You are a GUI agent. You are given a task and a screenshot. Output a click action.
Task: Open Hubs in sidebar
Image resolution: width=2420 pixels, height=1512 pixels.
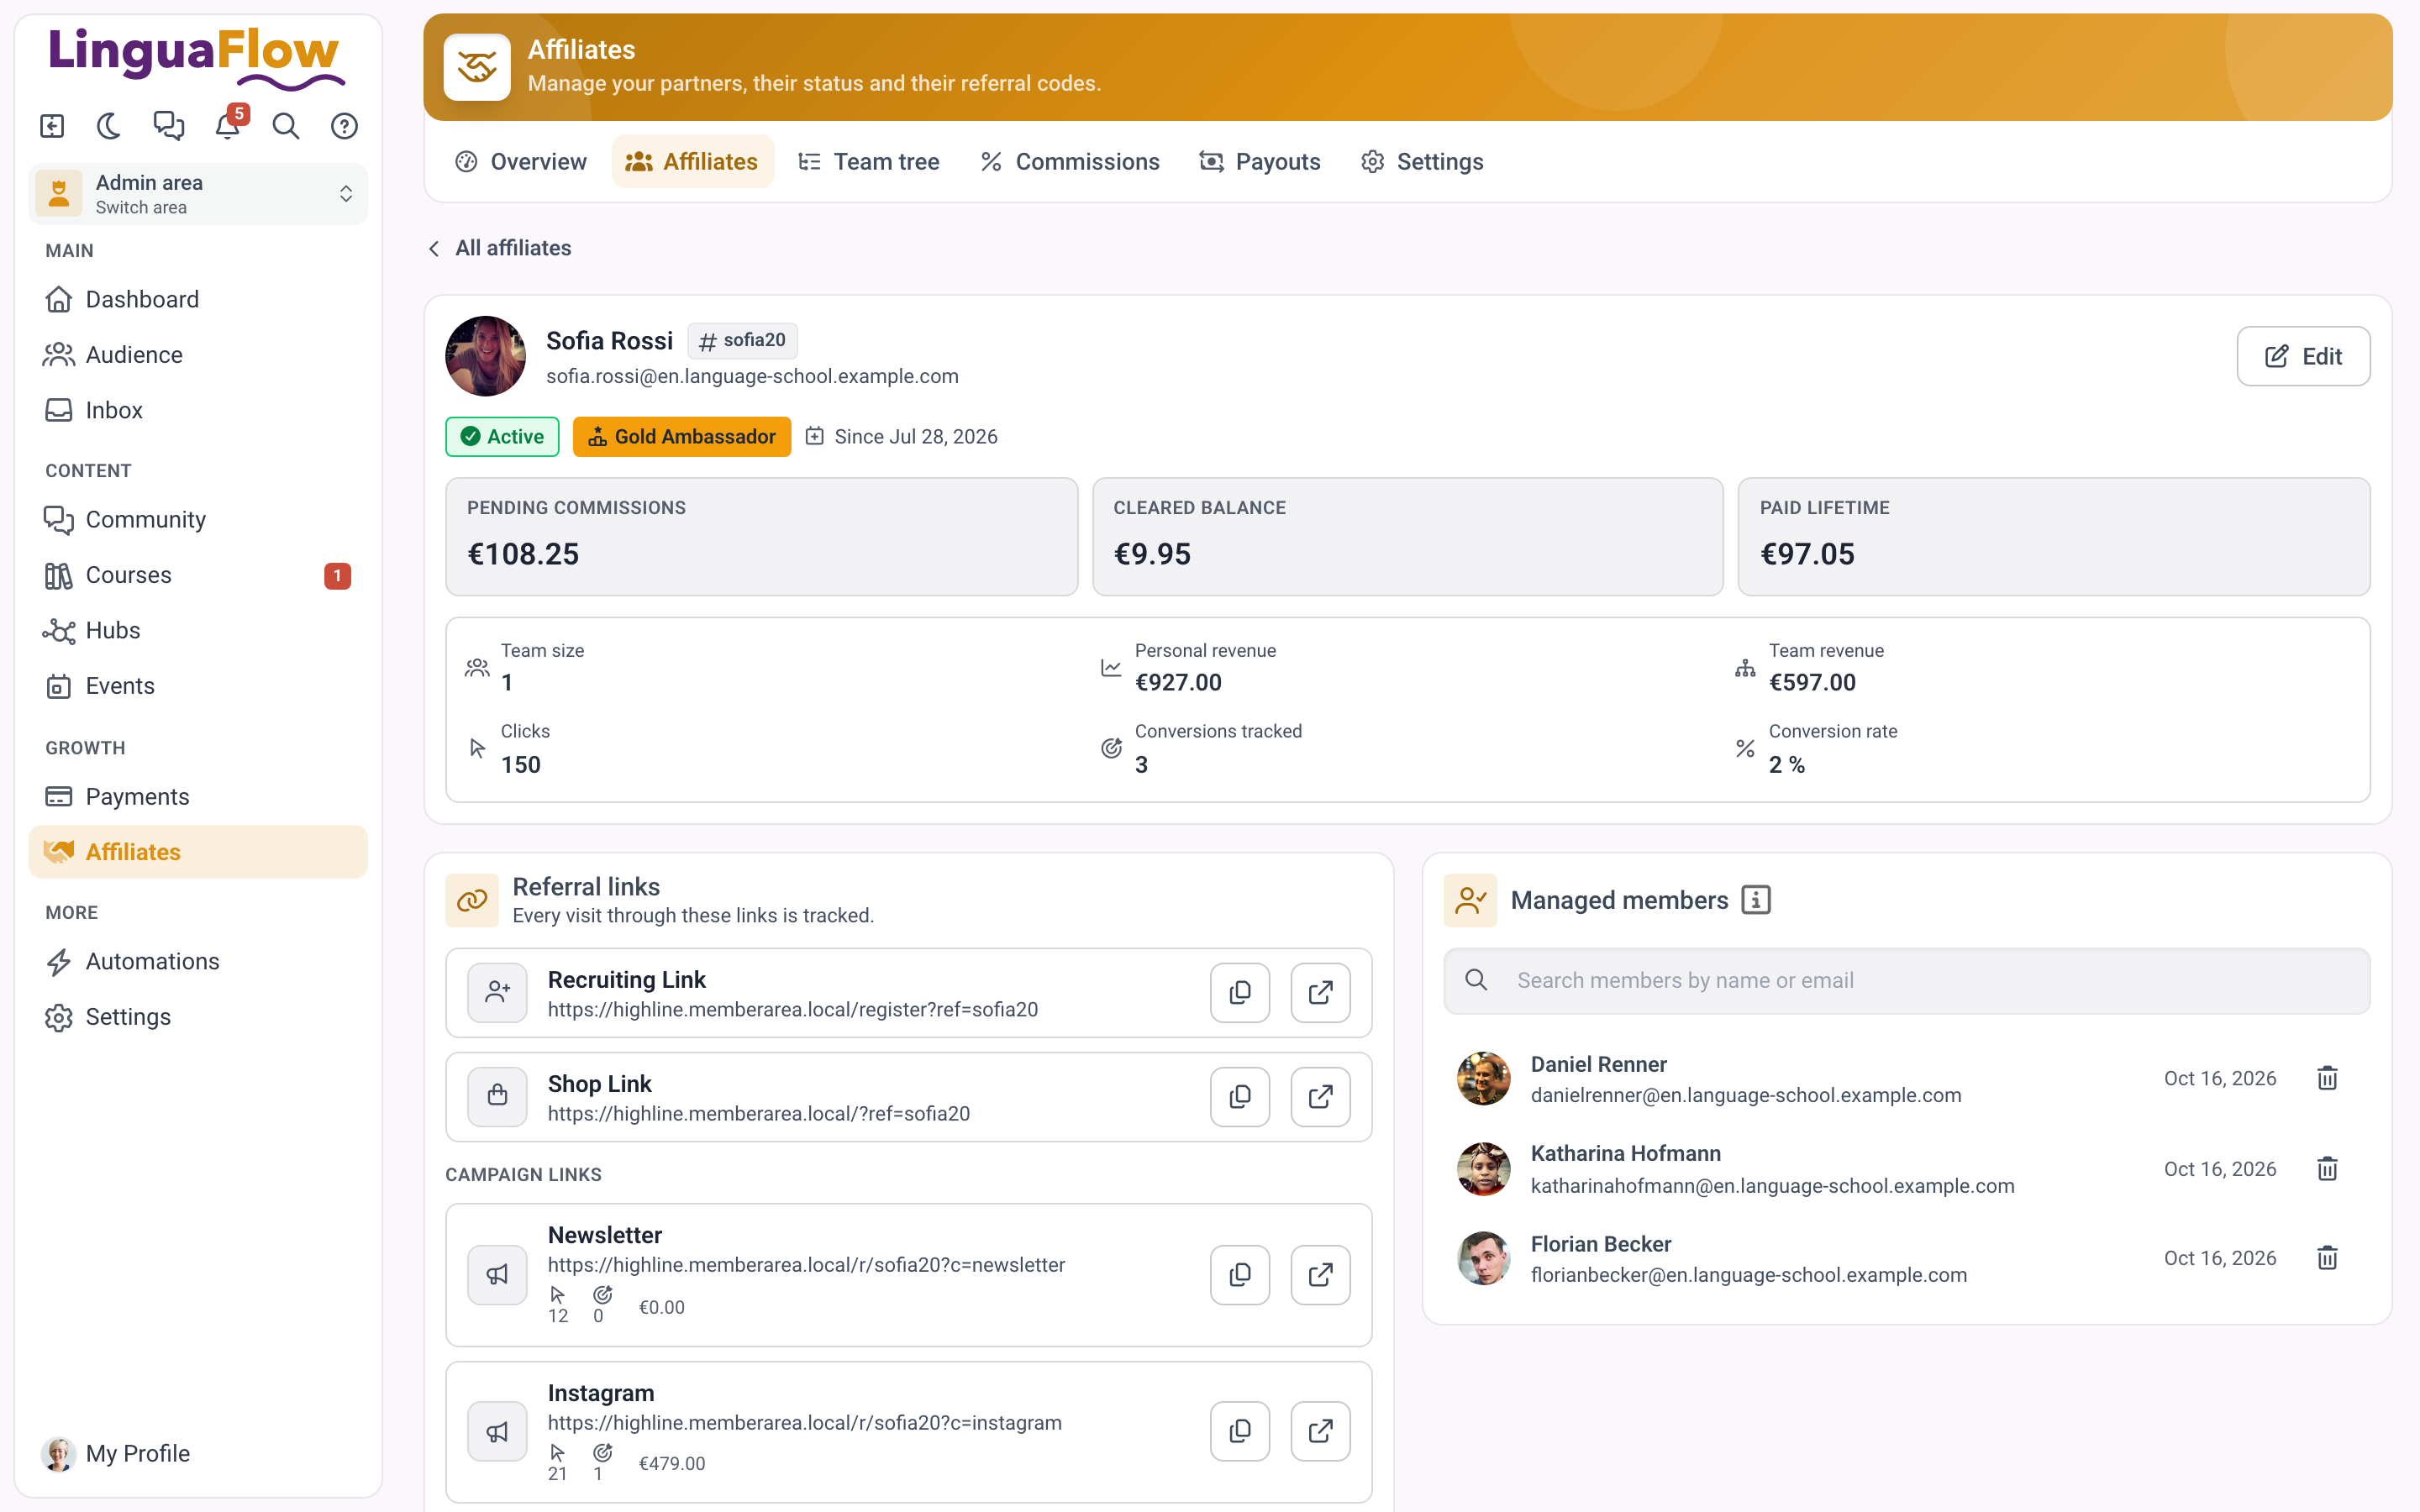[x=198, y=630]
